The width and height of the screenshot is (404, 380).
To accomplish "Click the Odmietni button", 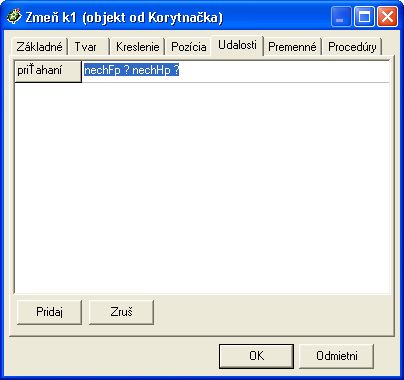I will pos(337,356).
